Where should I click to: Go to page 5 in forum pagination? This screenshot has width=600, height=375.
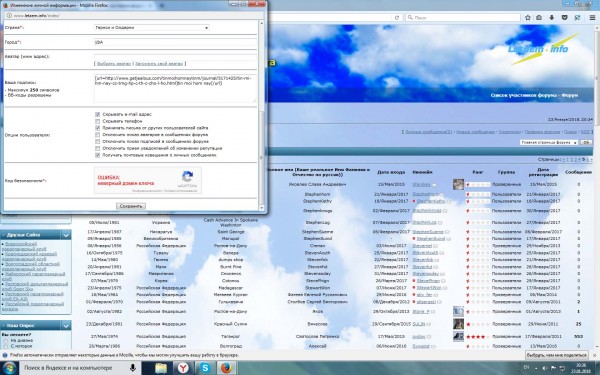(x=583, y=160)
